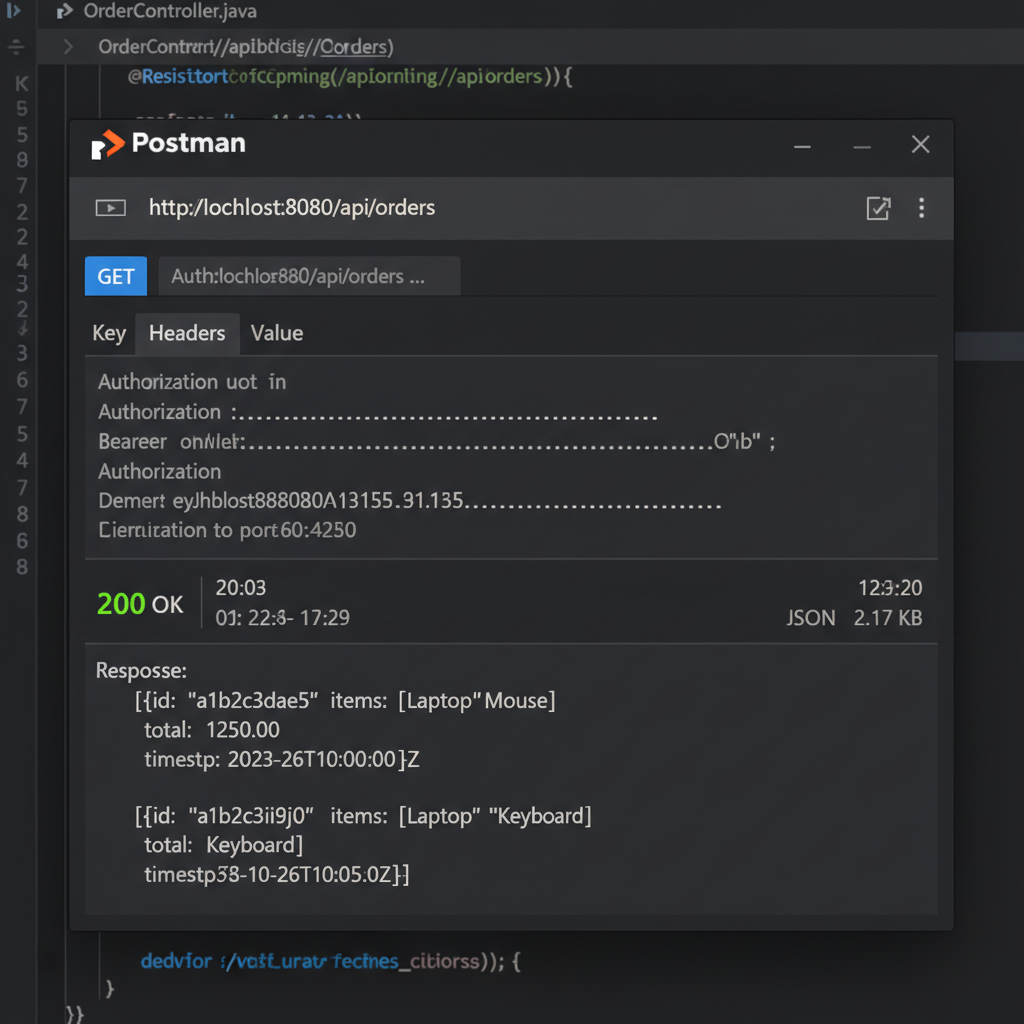Click the timestp38-10-26T10:05:0Z line
The image size is (1024, 1024).
point(277,874)
